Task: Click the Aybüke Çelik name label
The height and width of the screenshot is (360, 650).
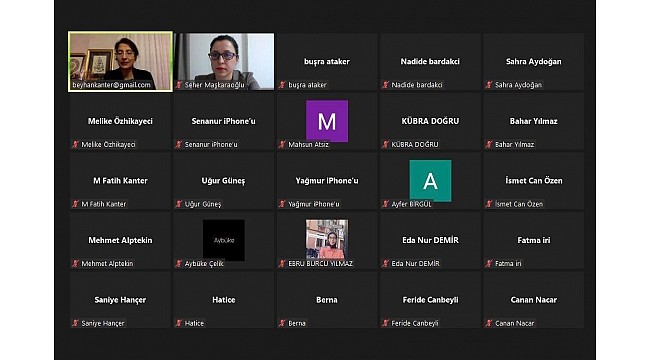Action: (x=204, y=264)
